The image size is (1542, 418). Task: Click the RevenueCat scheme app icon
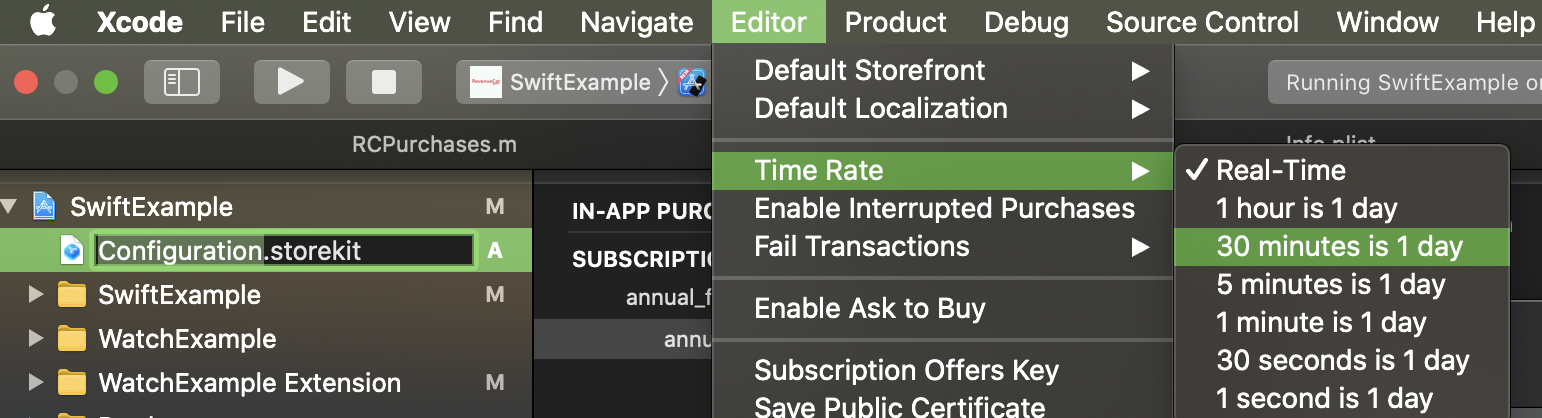486,82
